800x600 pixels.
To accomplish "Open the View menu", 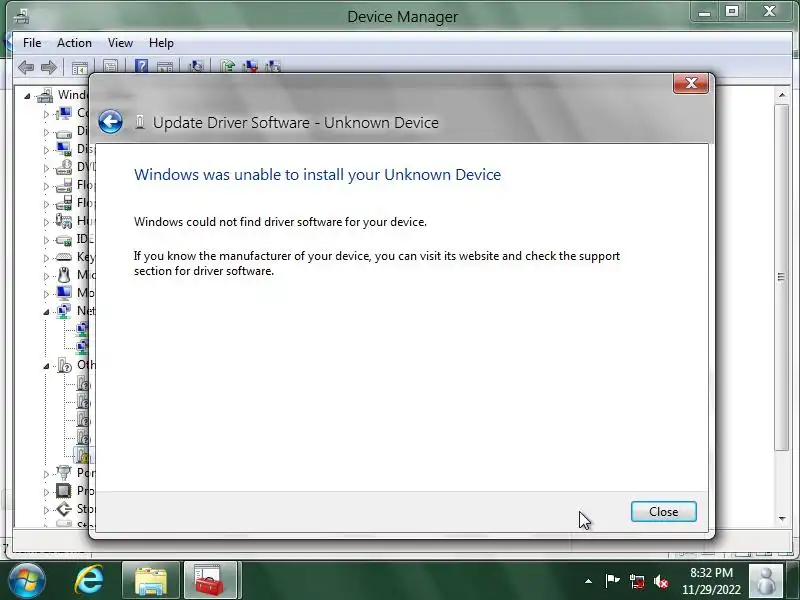I will 120,43.
